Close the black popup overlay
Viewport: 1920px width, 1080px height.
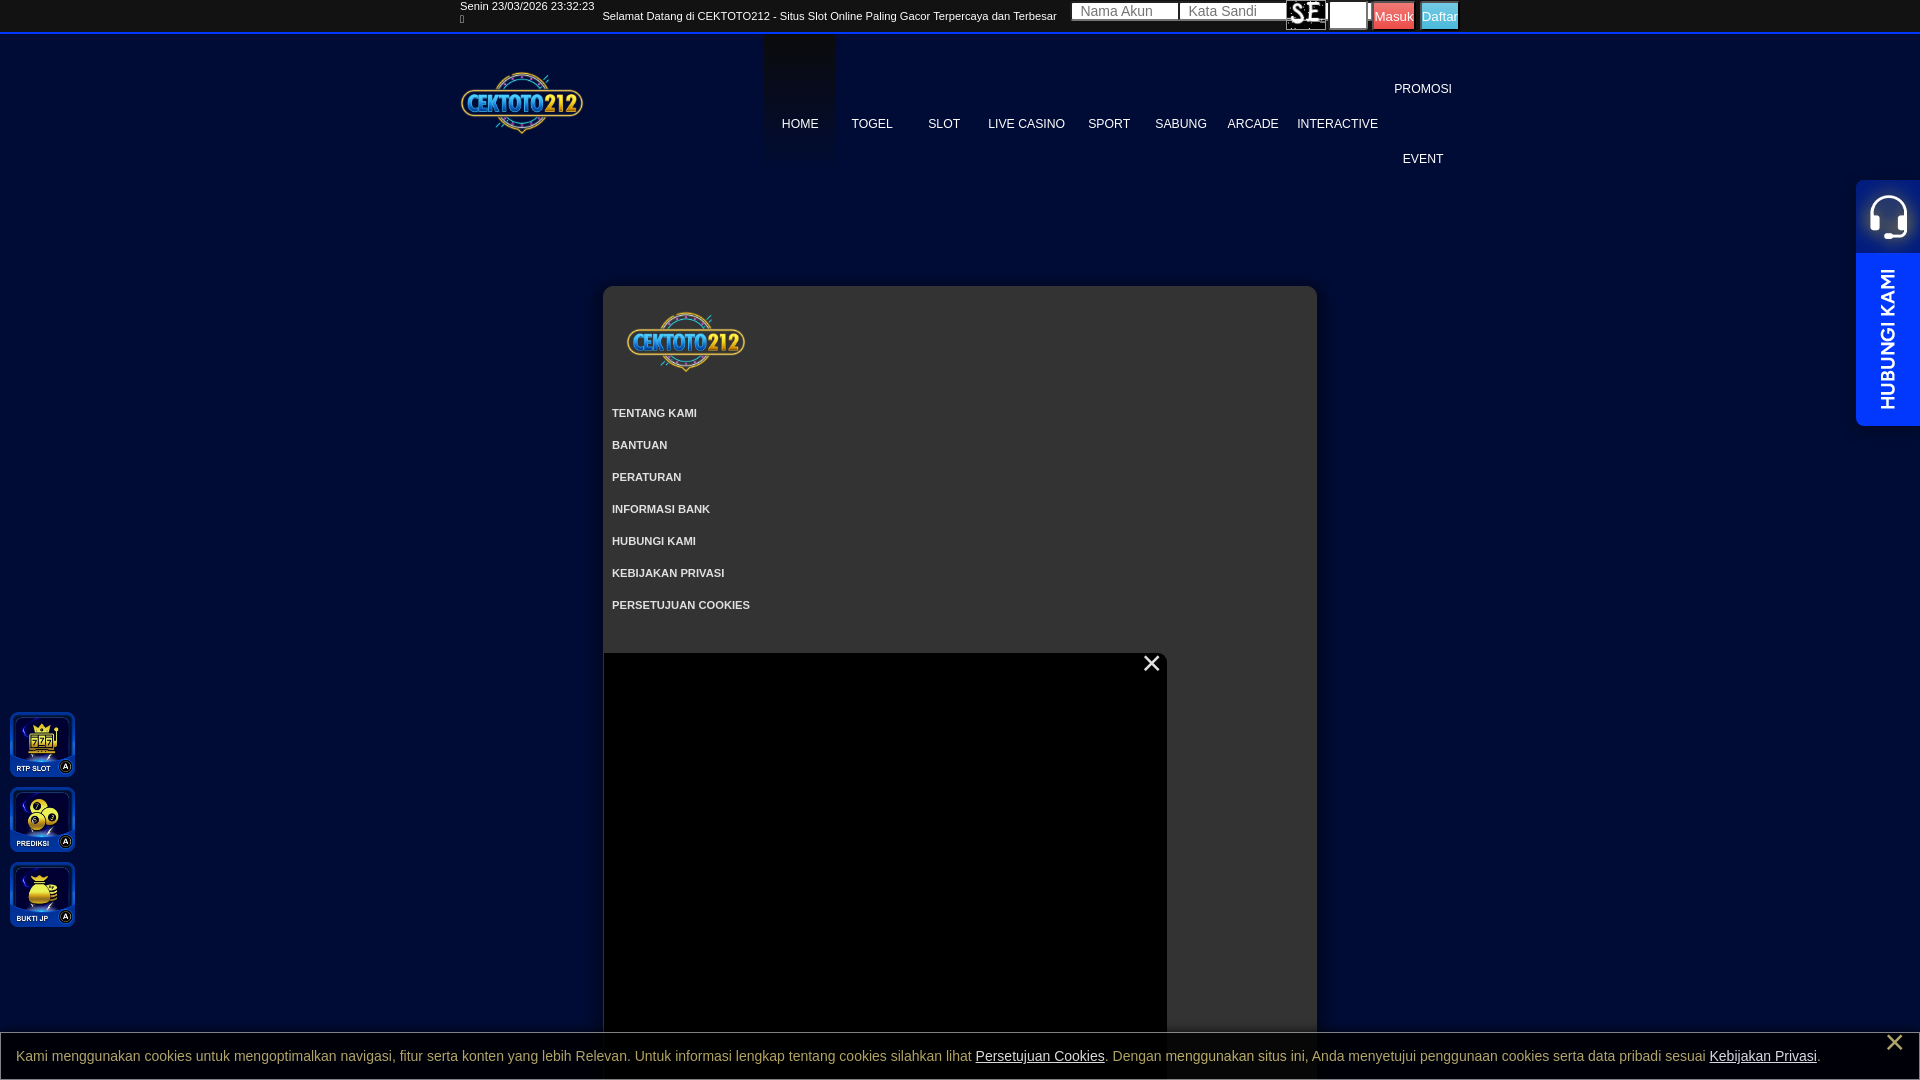tap(1151, 664)
